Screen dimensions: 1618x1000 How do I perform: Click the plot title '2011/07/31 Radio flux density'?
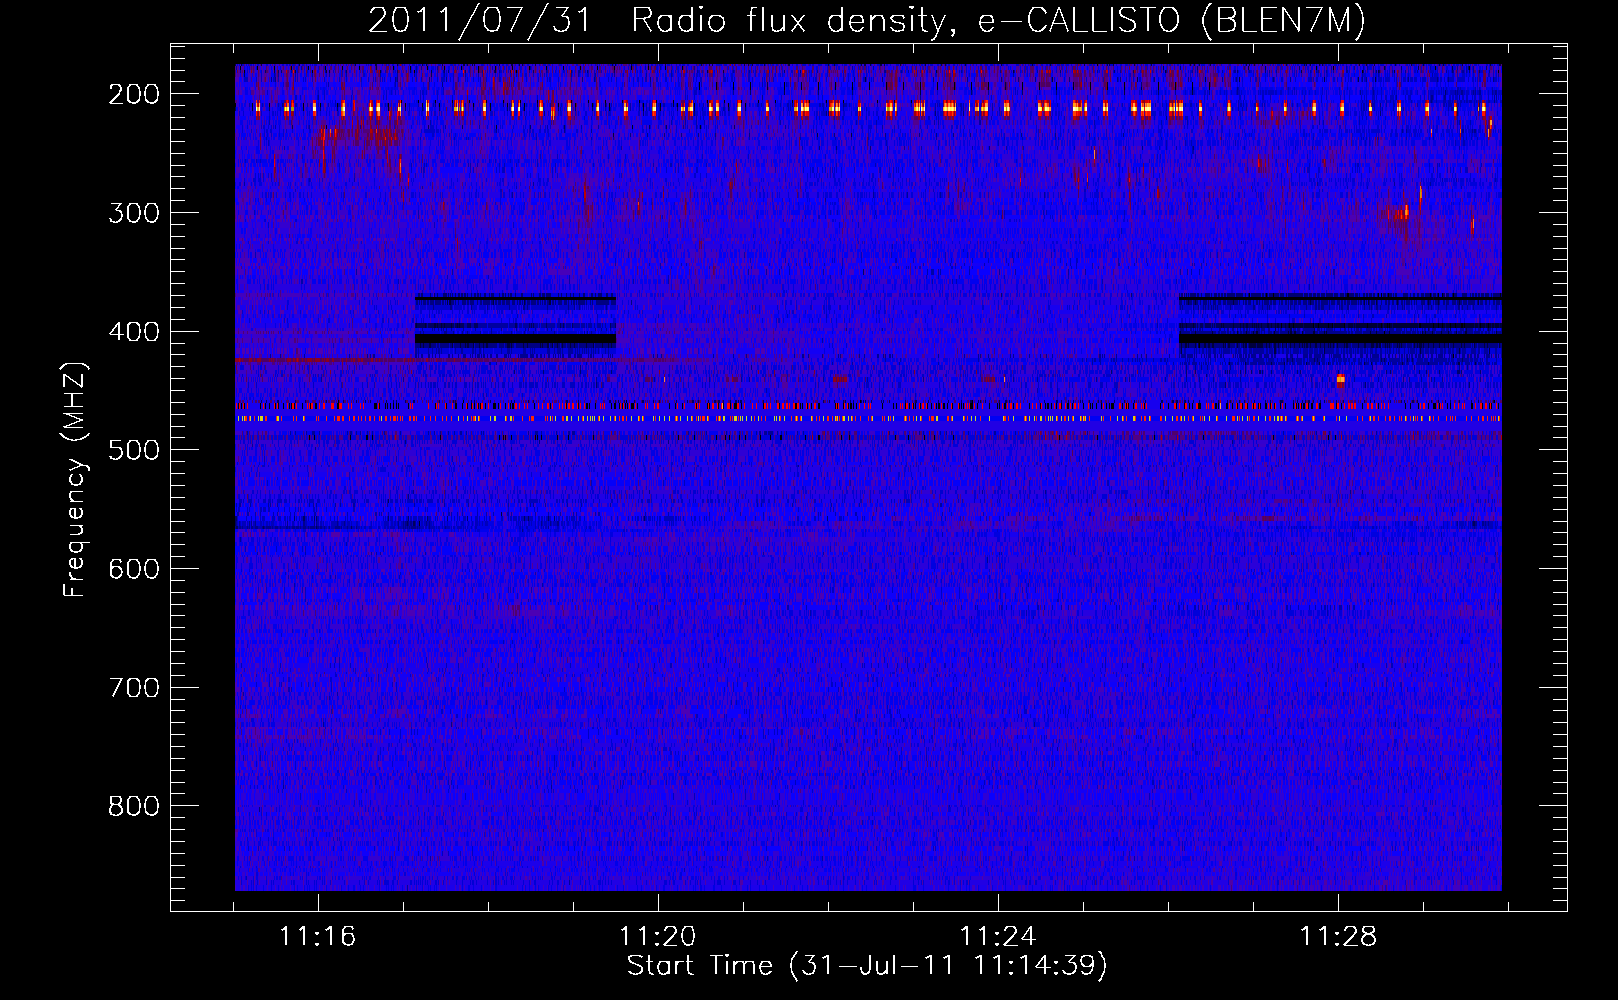coord(866,21)
